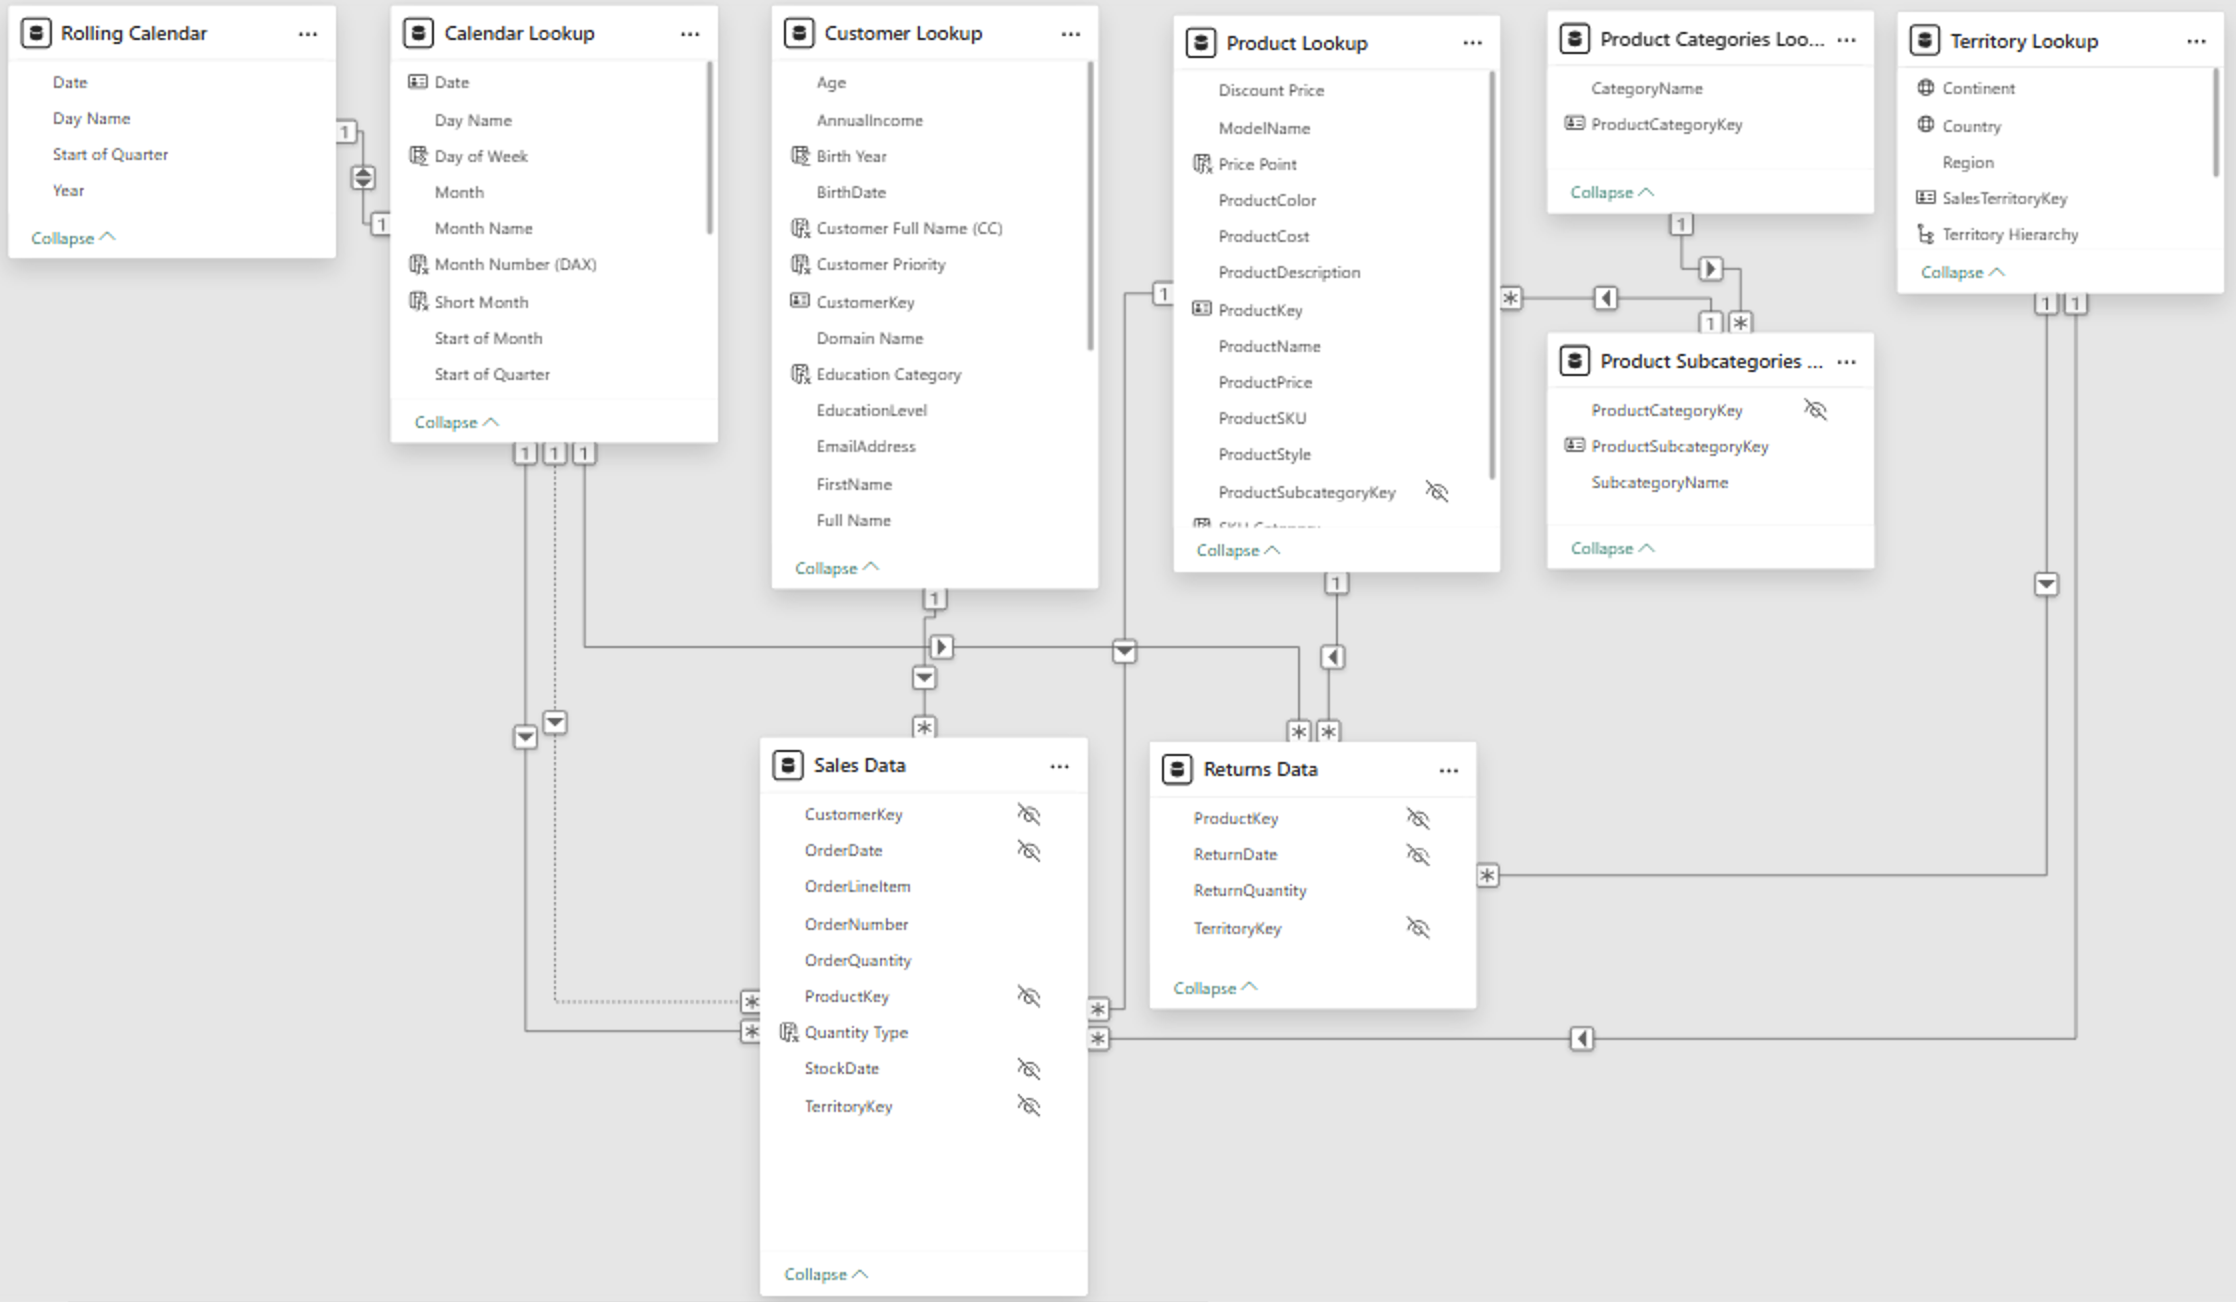
Task: Open more options for Returns Data
Action: point(1448,771)
